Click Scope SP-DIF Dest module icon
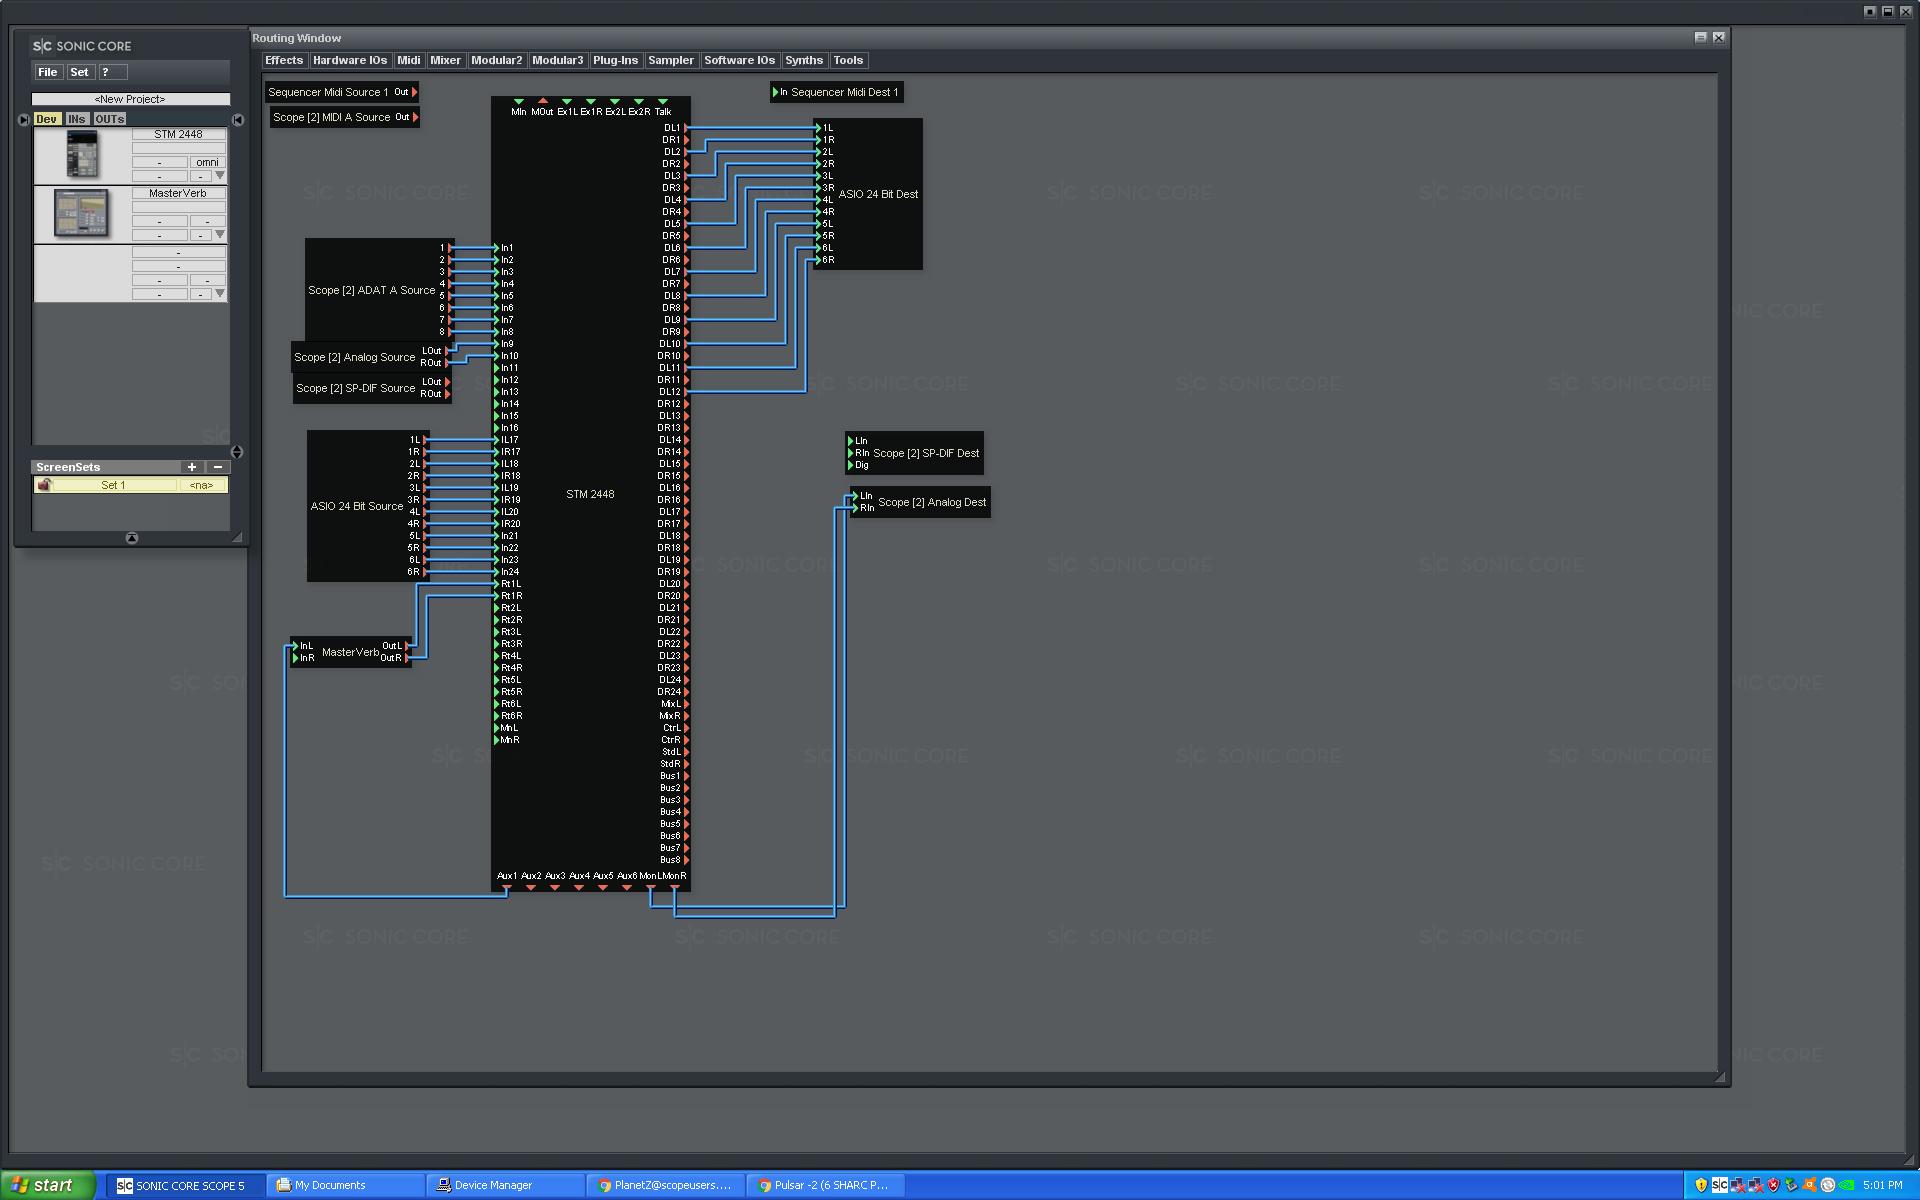1920x1200 pixels. (914, 452)
